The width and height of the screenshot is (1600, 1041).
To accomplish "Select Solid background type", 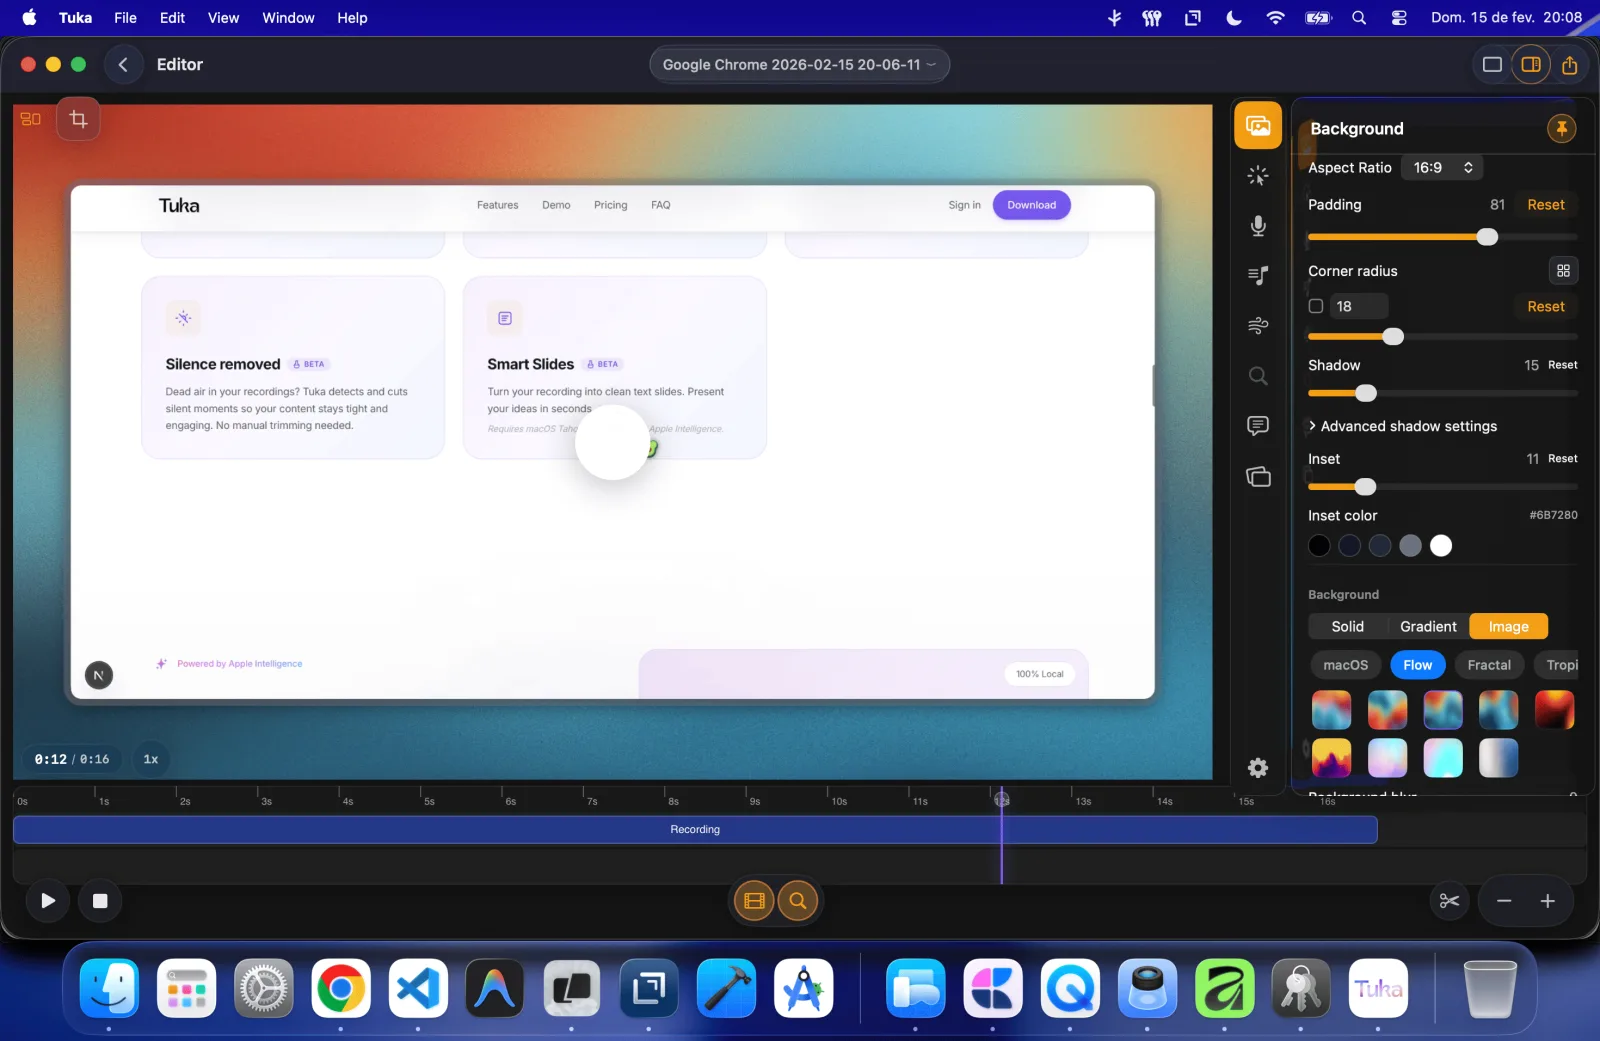I will (1347, 626).
